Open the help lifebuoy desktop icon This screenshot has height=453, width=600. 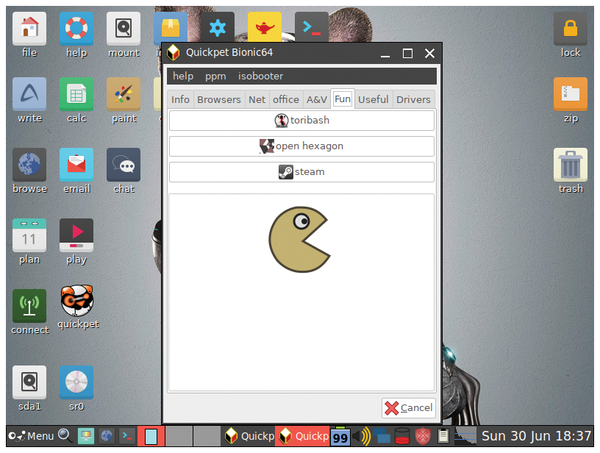point(76,29)
